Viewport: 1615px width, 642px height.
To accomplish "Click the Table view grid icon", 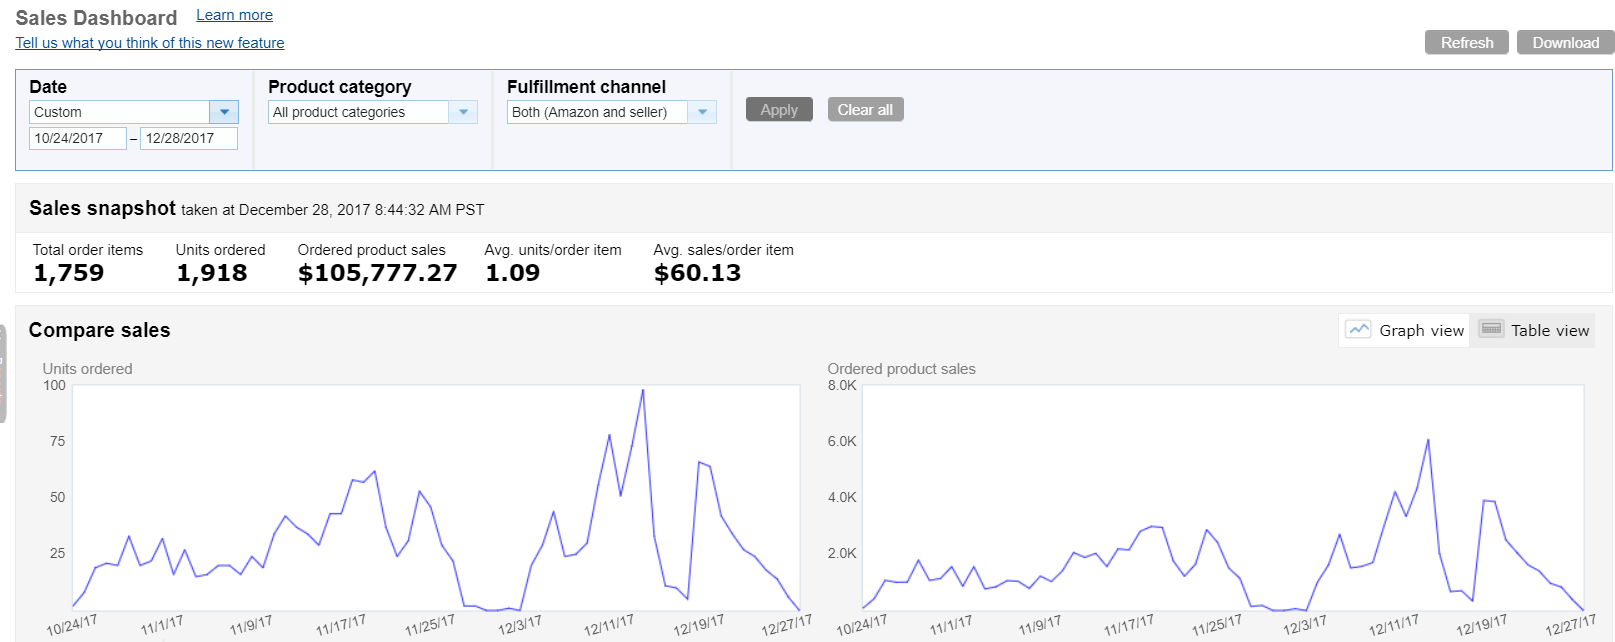I will [1491, 328].
